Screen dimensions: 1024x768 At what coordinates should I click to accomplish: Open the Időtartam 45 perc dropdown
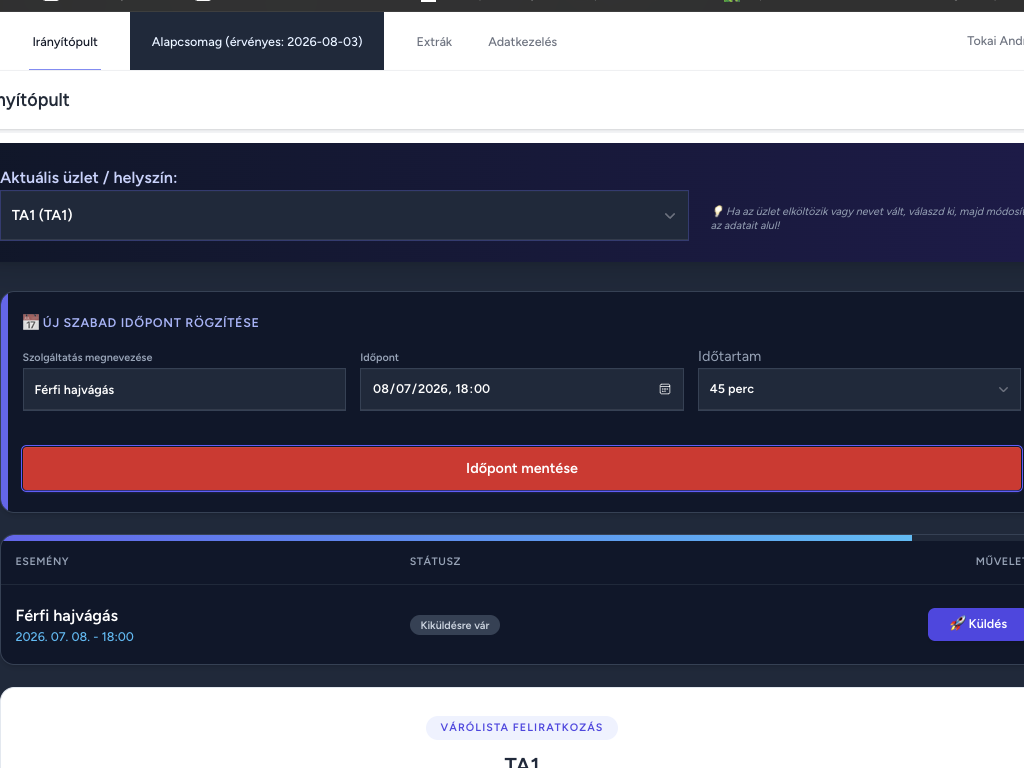859,389
